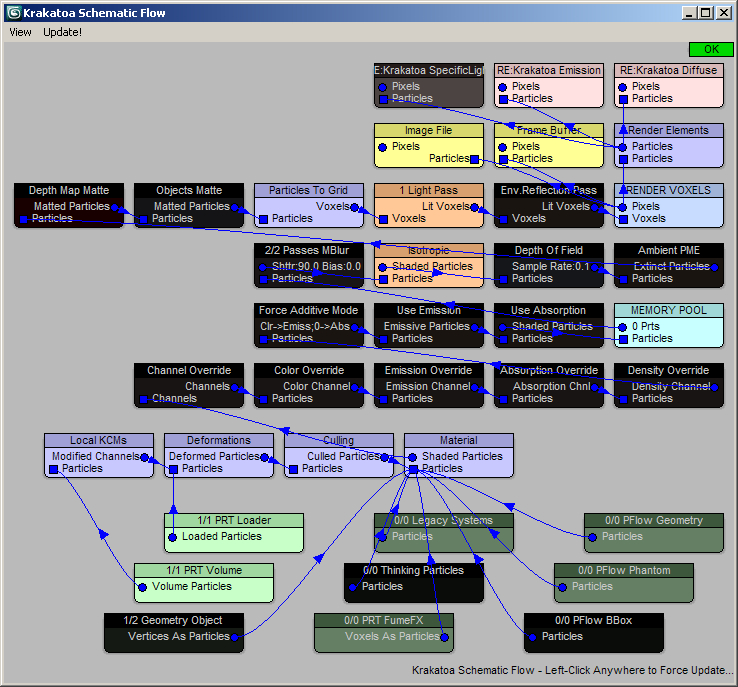This screenshot has height=687, width=738.
Task: Click Vertices As Particles socket in Geometry Object
Action: pyautogui.click(x=234, y=637)
